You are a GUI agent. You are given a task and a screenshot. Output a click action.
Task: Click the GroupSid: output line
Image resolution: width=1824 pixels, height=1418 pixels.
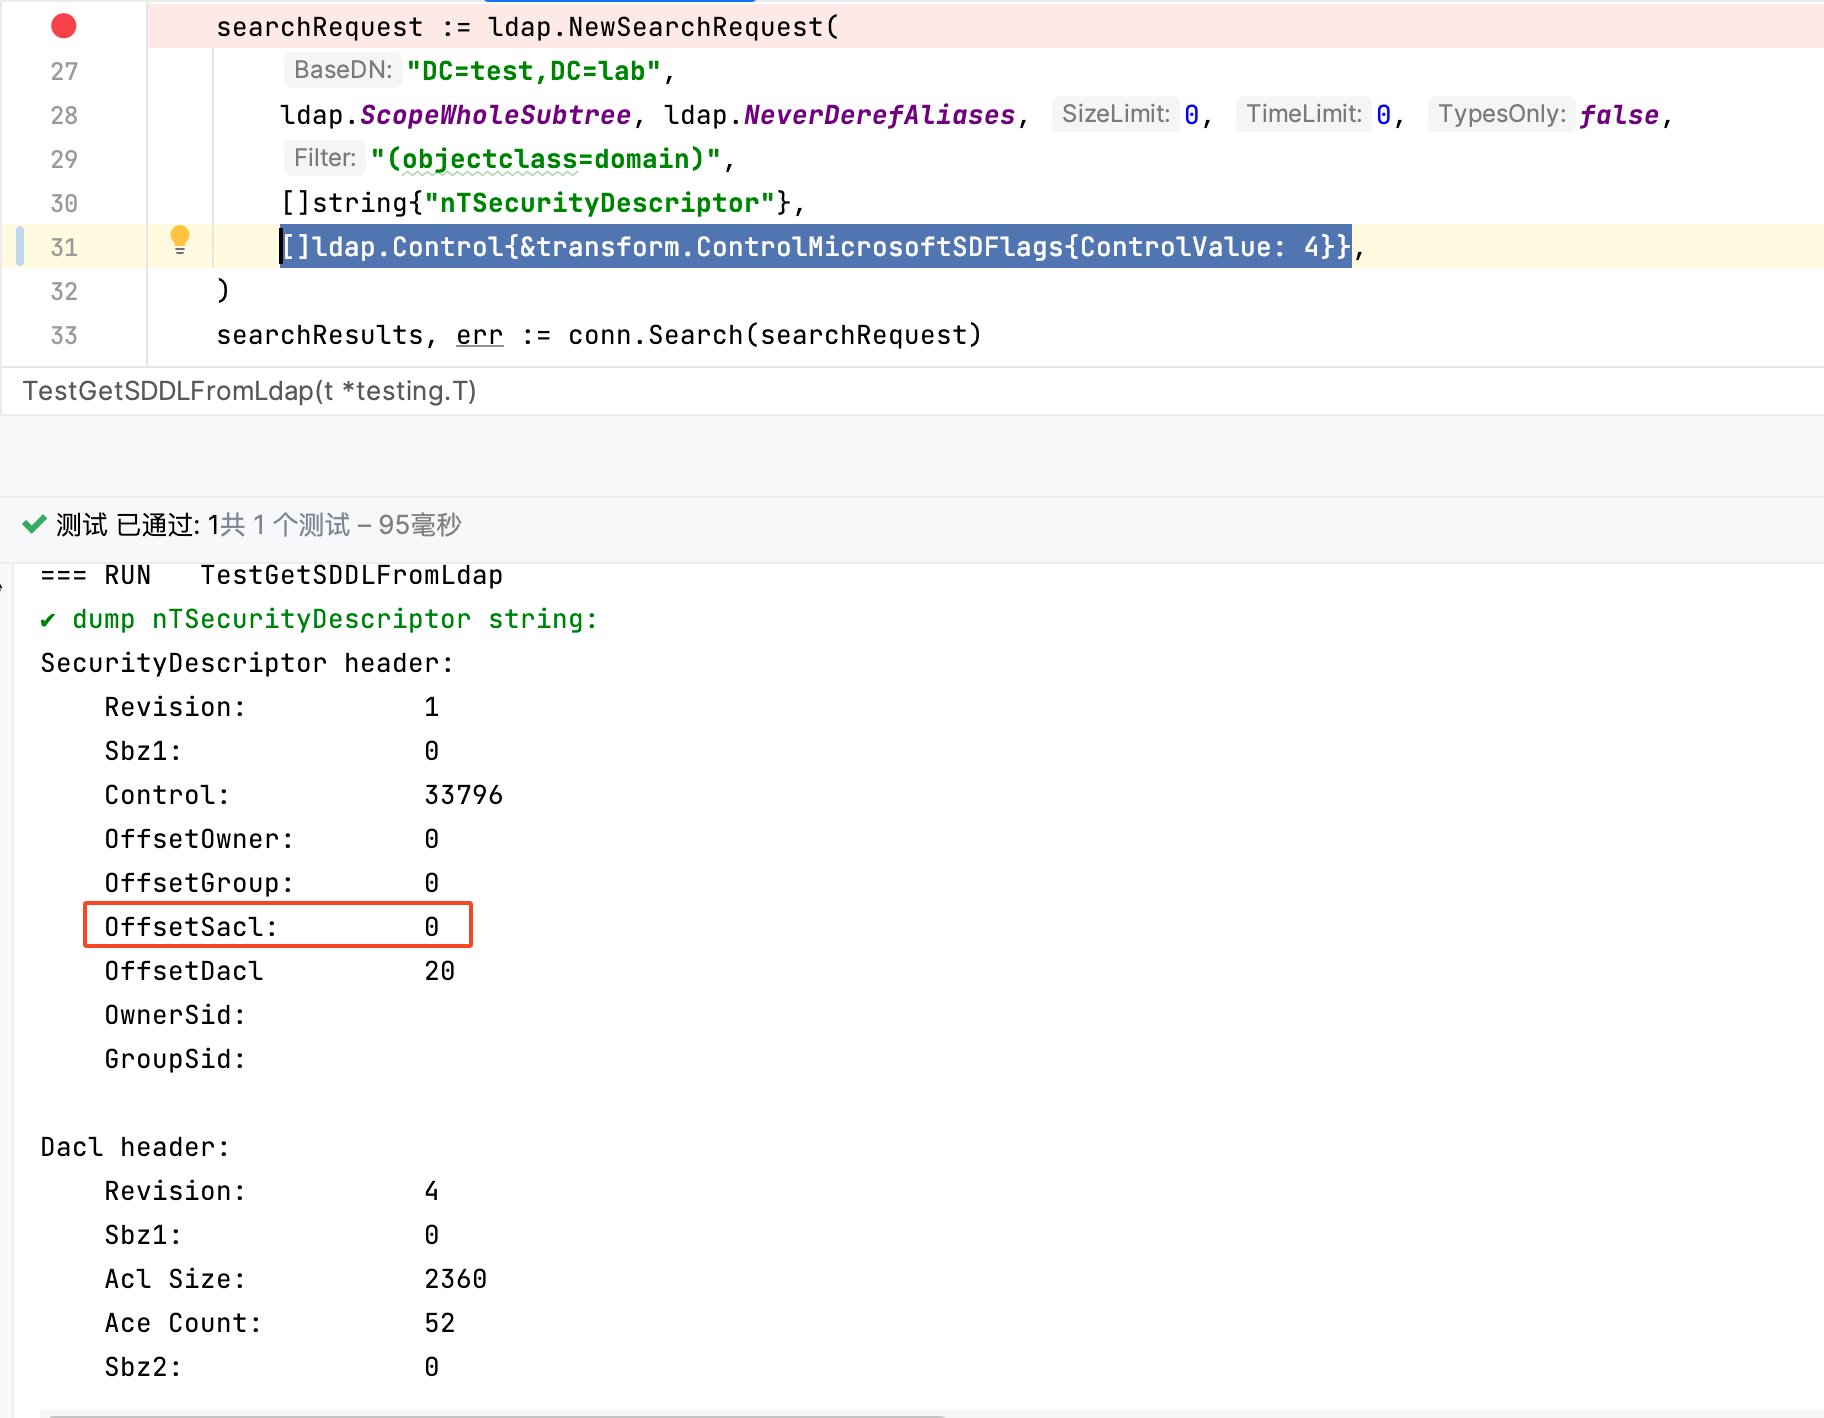pos(176,1059)
